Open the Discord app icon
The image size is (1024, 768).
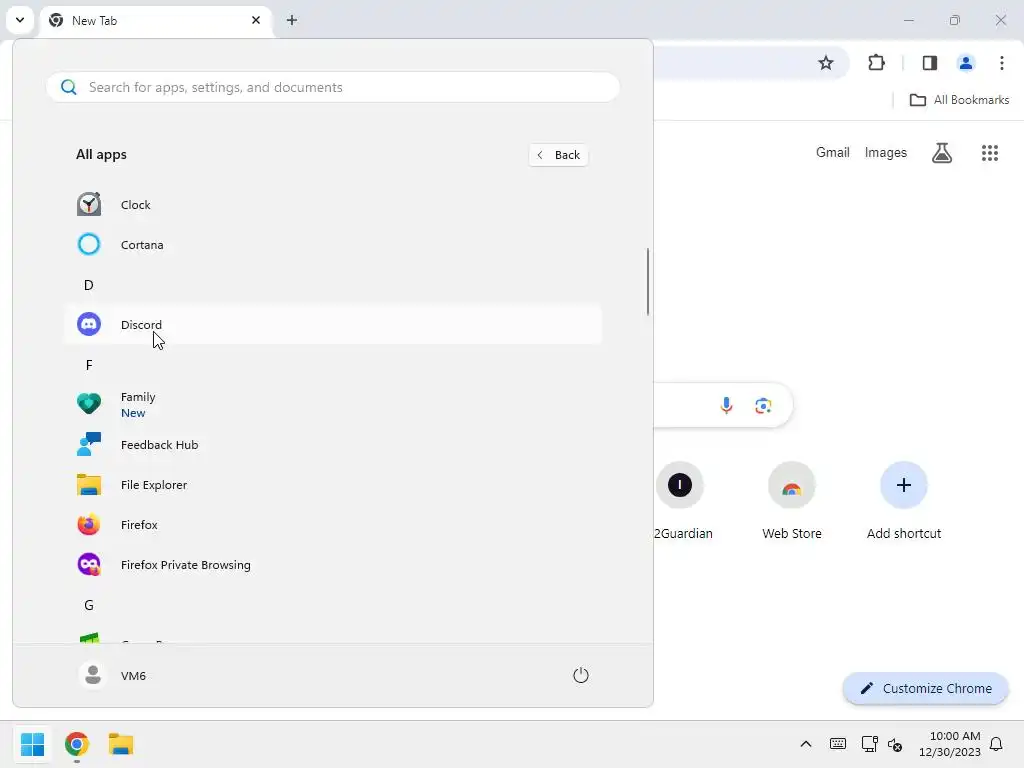(89, 324)
